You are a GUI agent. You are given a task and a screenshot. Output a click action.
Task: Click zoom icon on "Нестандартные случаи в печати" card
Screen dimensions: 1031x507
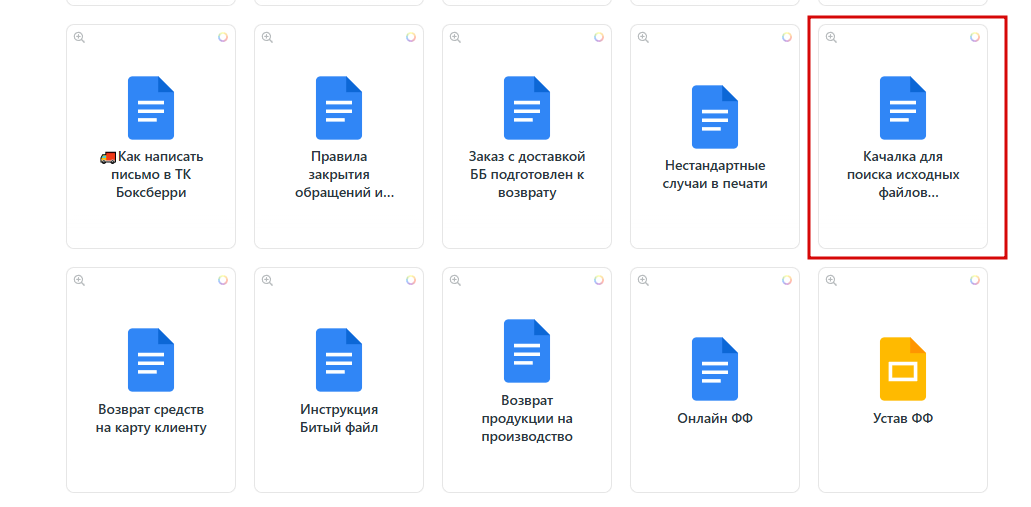coord(643,37)
